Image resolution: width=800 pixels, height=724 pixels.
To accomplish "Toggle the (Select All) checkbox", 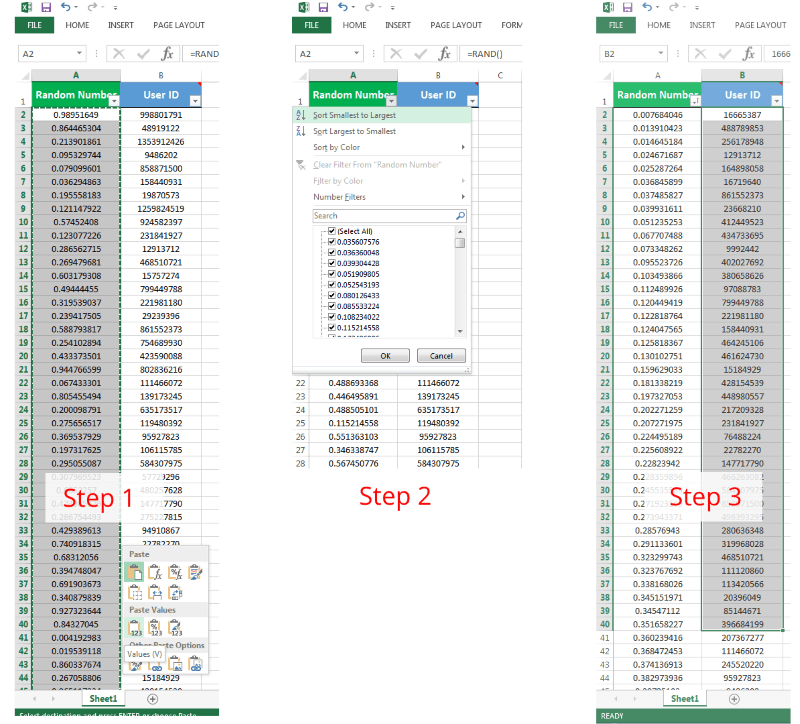I will 332,231.
